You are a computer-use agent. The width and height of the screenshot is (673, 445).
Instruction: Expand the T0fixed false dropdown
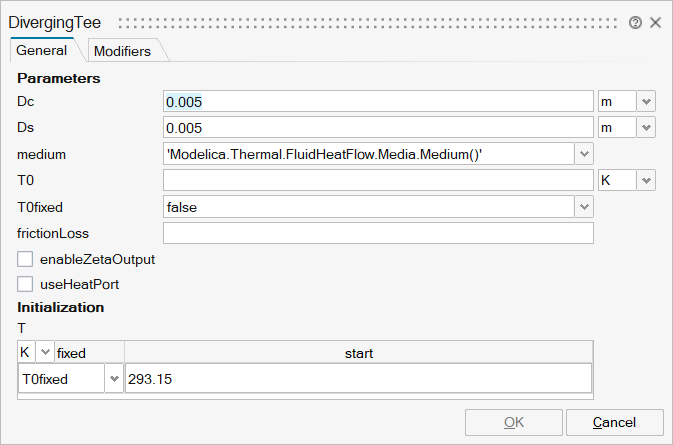pos(584,206)
